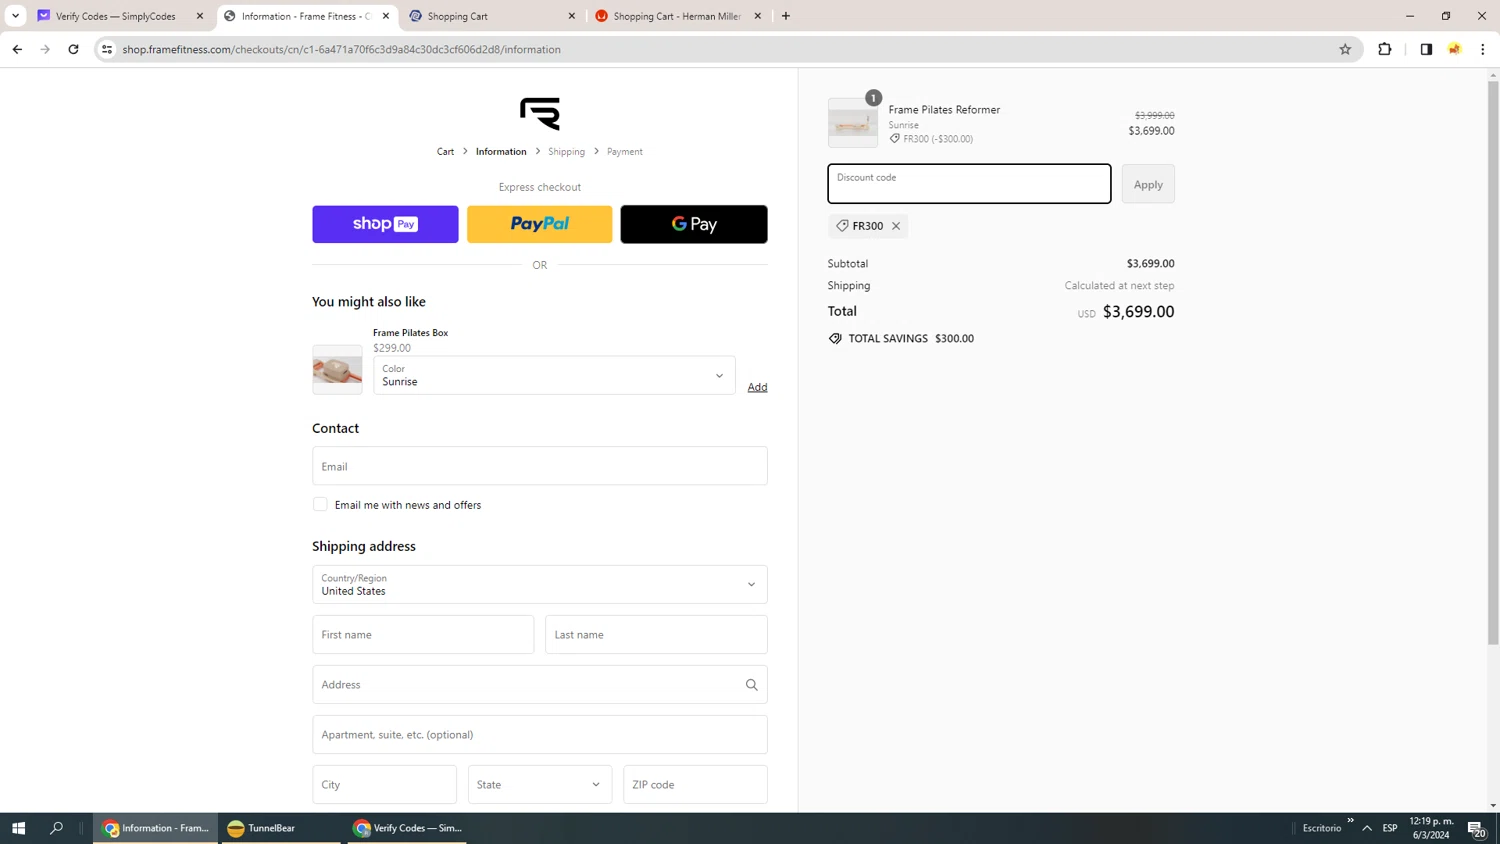The image size is (1500, 844).
Task: Click the Email input field
Action: 540,466
